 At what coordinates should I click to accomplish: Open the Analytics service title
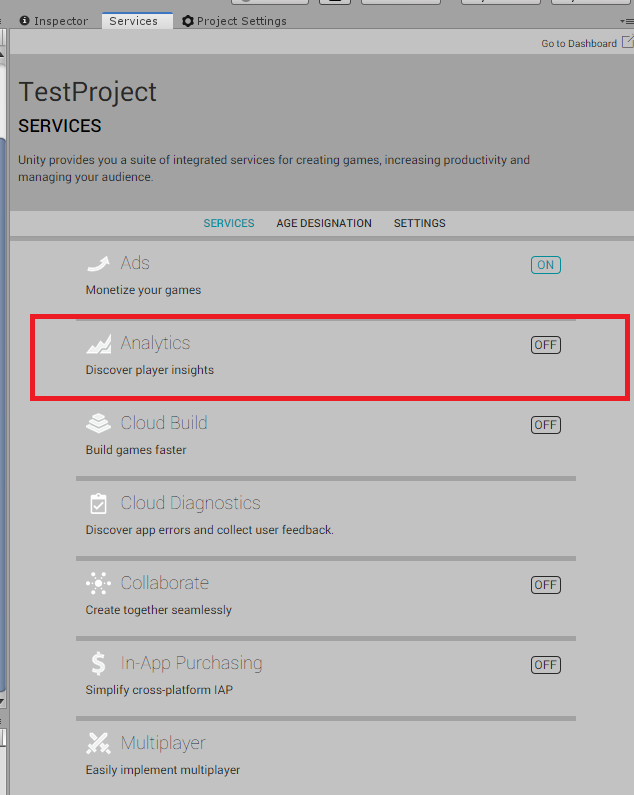click(155, 343)
